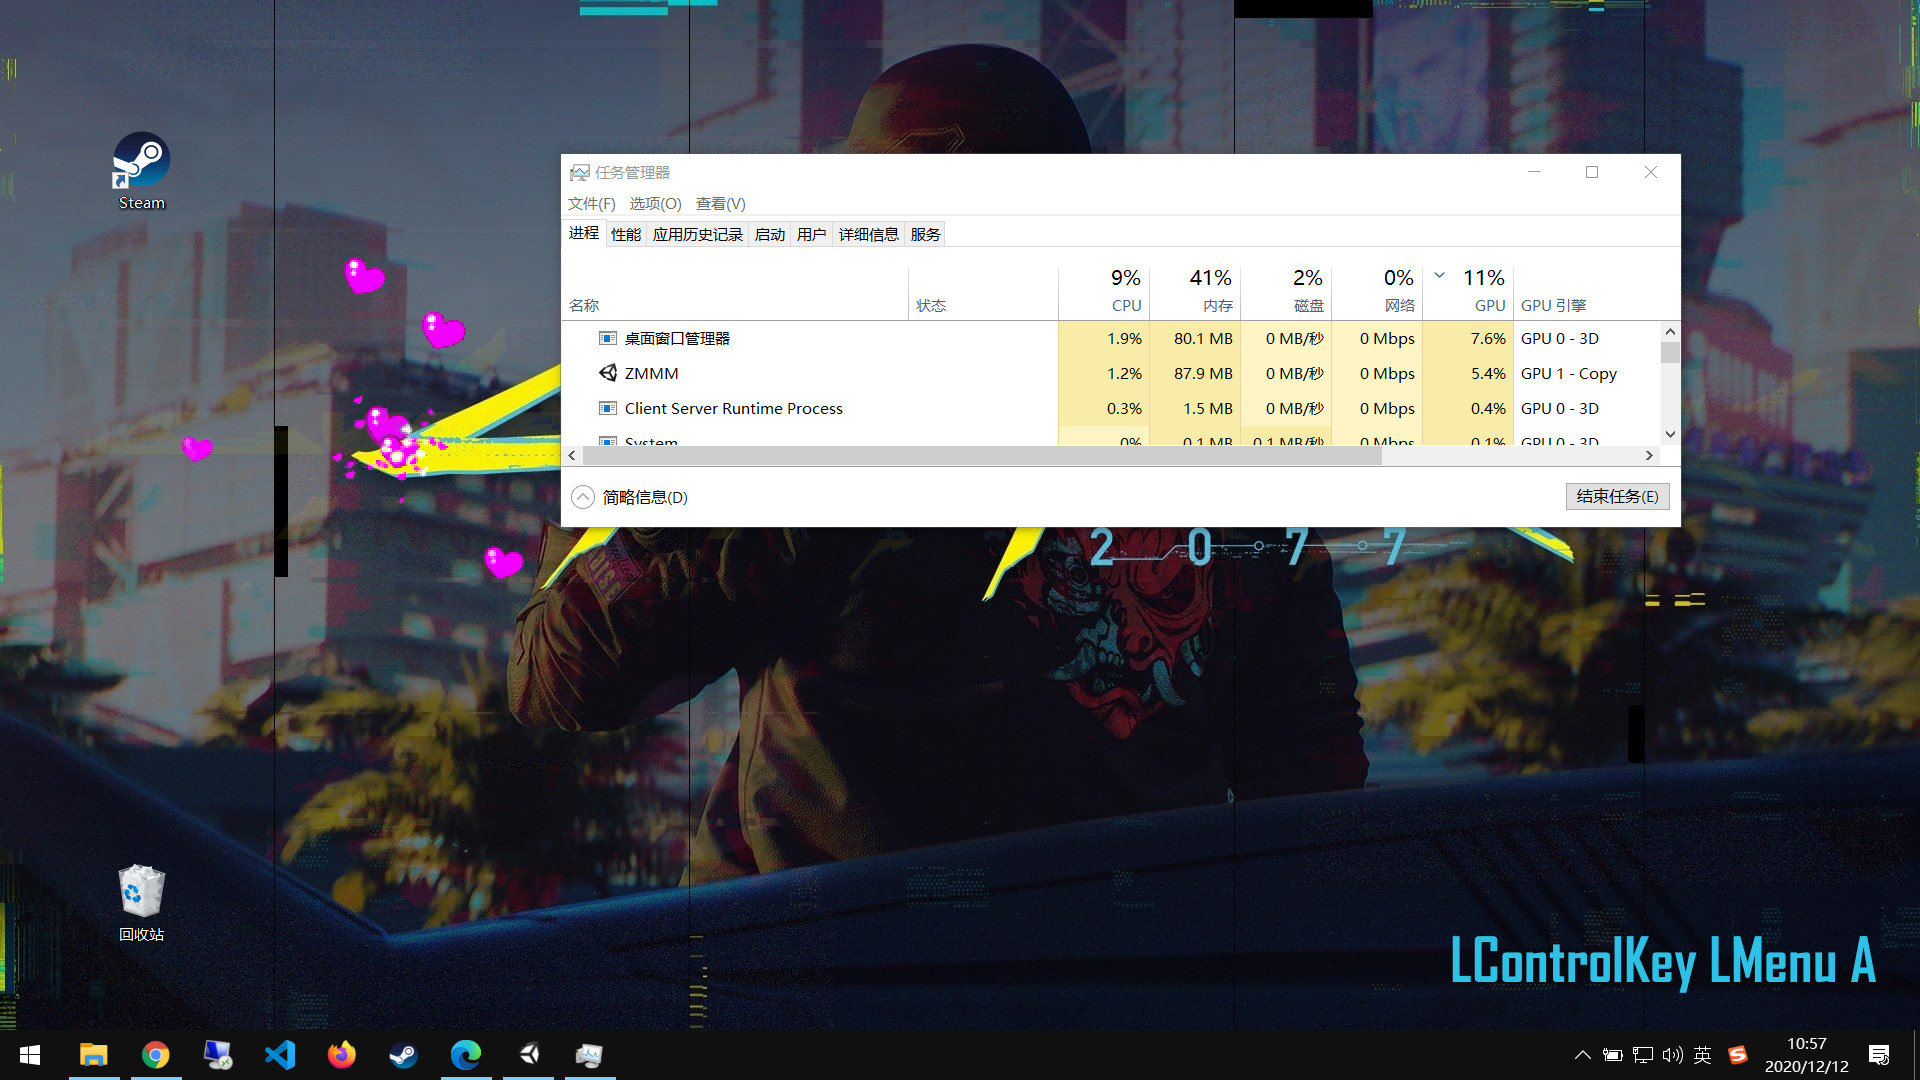Switch to the 性能 tab in Task Manager
Screen dimensions: 1920x1080
(625, 233)
